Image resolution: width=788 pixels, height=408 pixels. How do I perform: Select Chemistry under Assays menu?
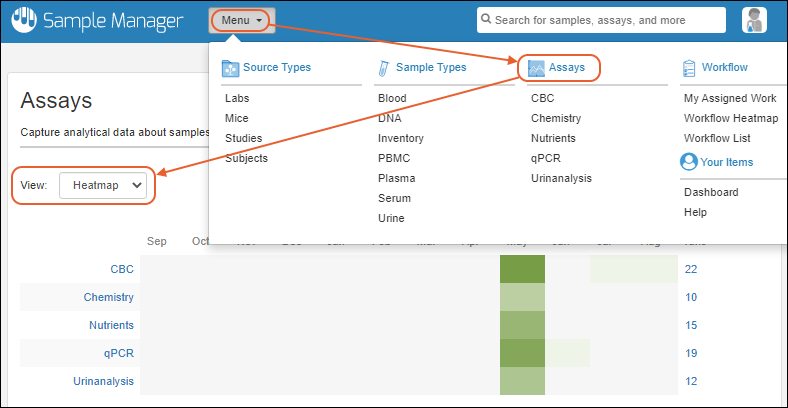tap(555, 118)
